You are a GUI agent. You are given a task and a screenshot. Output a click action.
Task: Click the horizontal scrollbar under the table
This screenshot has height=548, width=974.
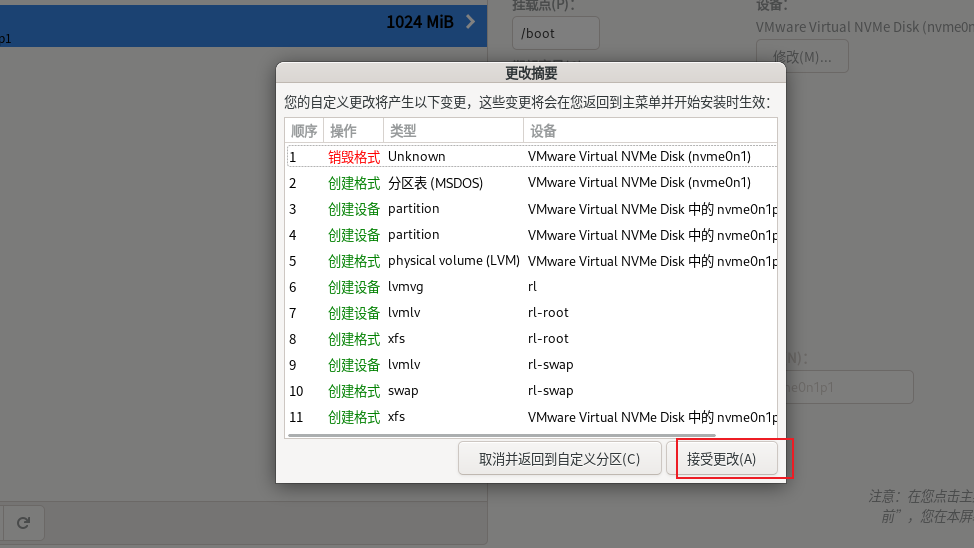[500, 435]
